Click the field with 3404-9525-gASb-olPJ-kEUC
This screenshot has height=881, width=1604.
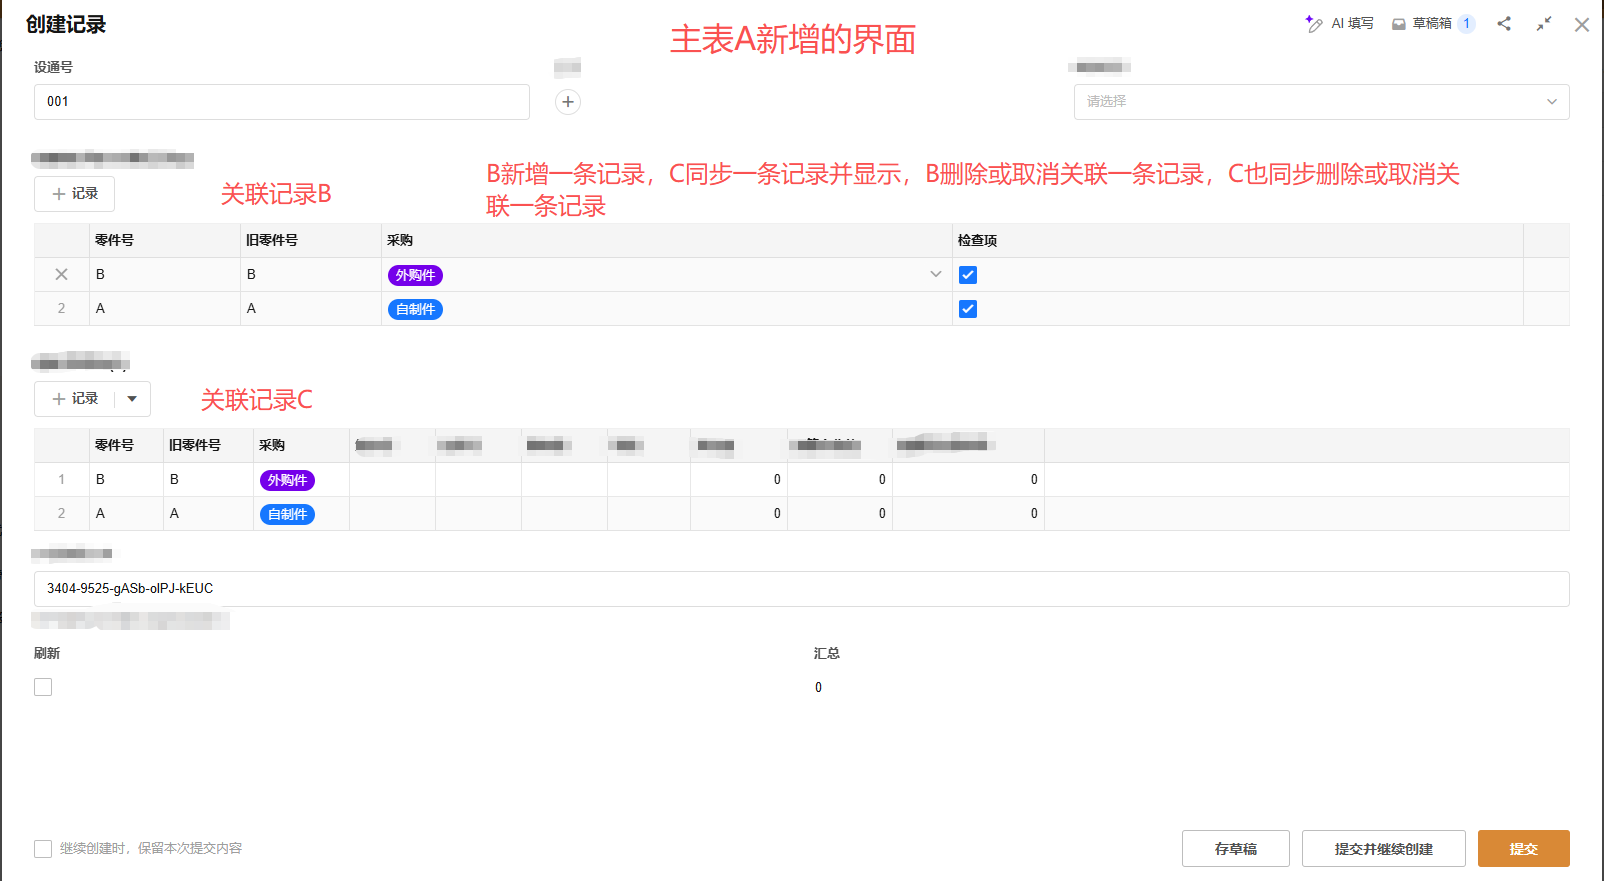(x=802, y=589)
